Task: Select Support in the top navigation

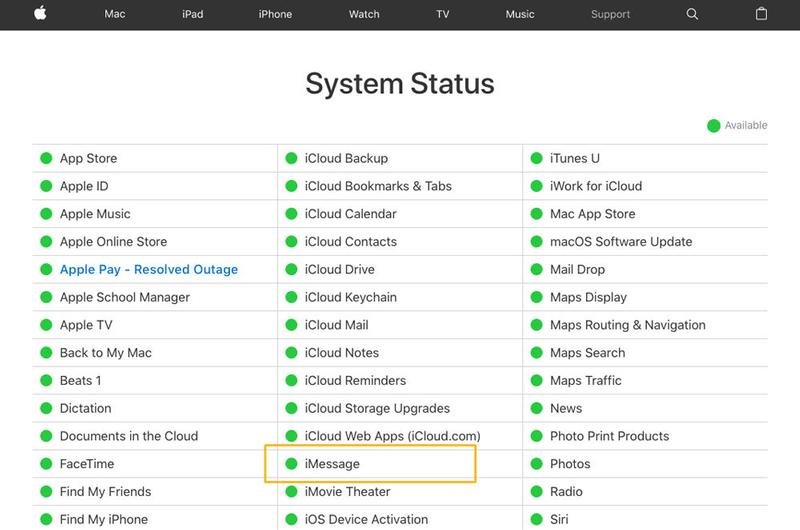Action: (610, 14)
